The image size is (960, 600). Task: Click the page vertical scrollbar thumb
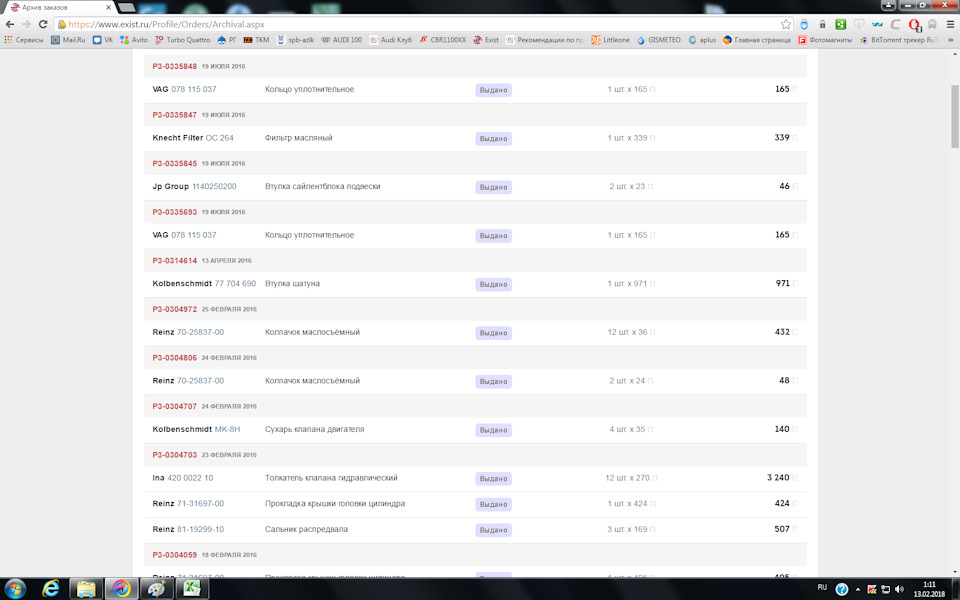[954, 116]
